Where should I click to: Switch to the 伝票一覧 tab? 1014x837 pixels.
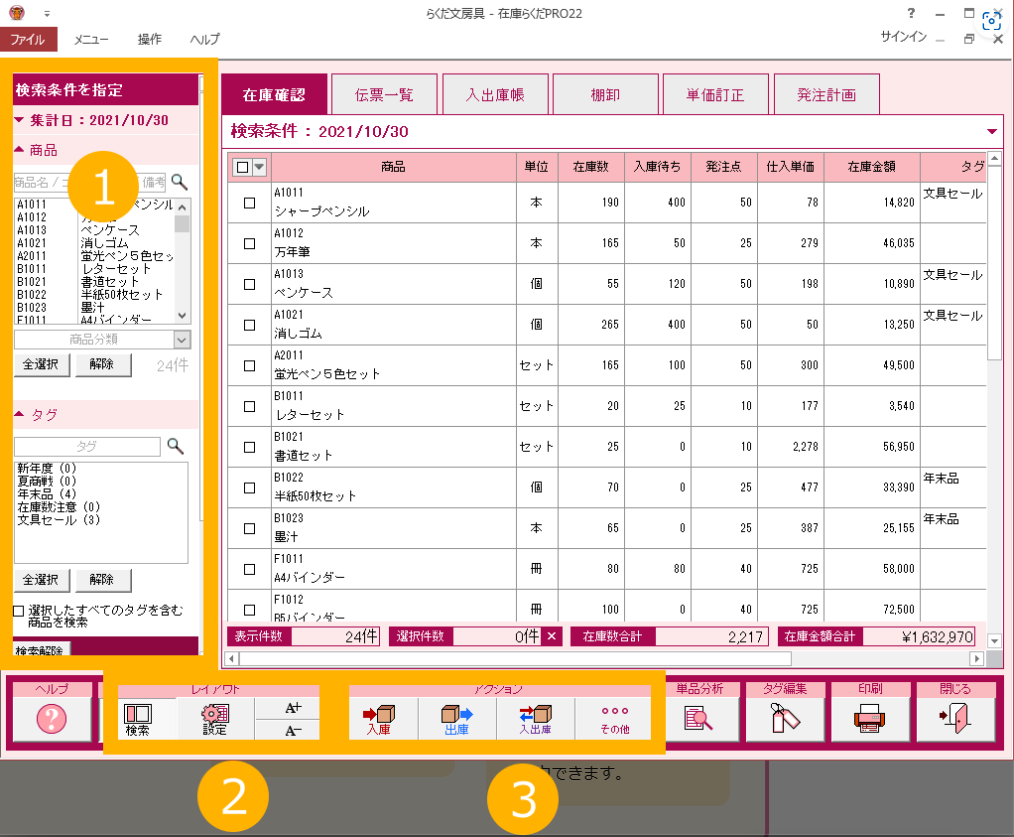tap(383, 96)
